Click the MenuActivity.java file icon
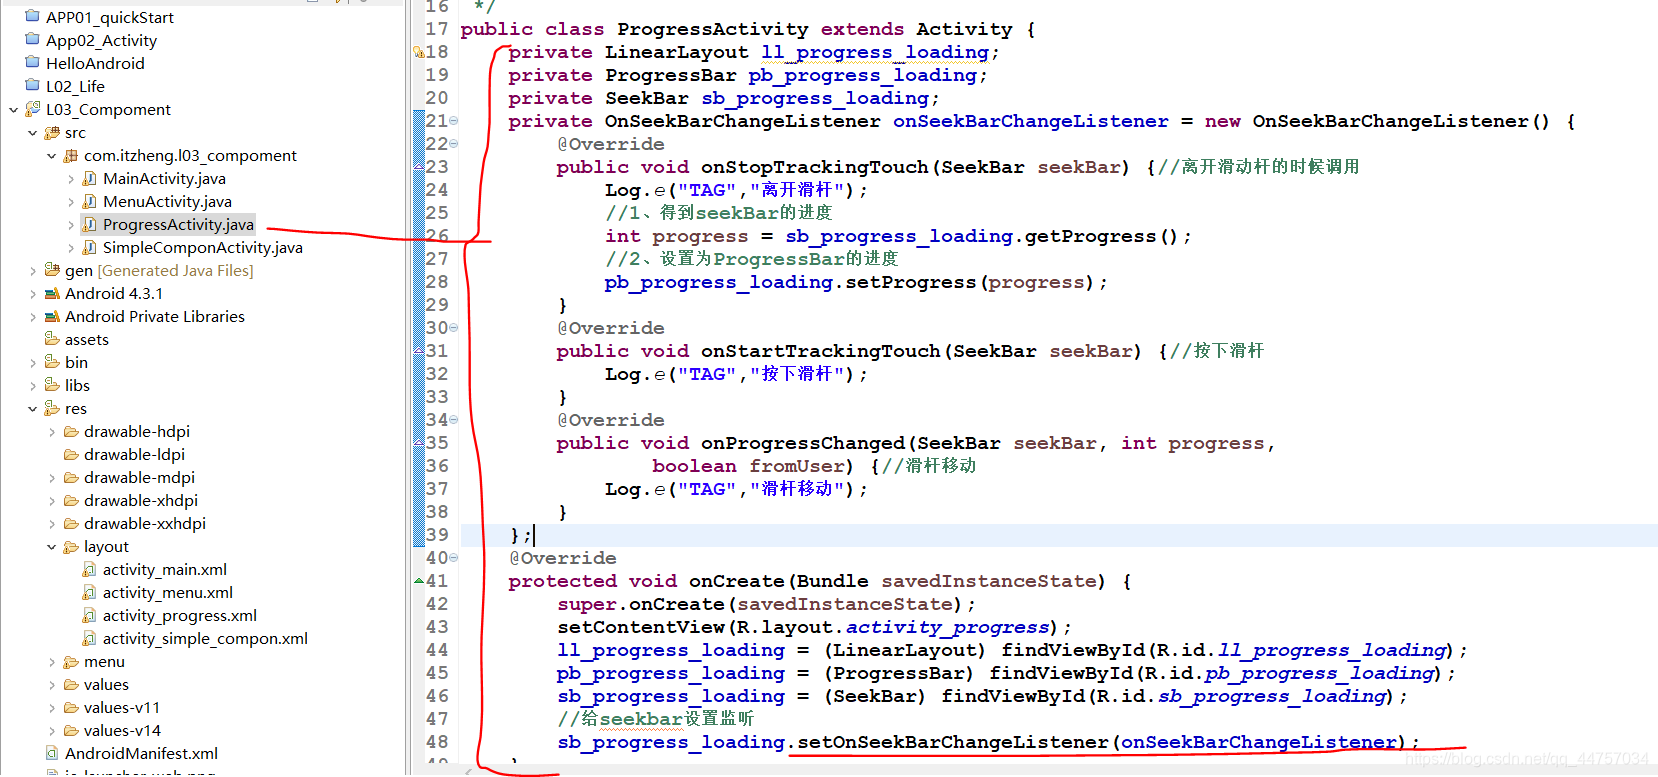Viewport: 1658px width, 777px height. tap(90, 201)
